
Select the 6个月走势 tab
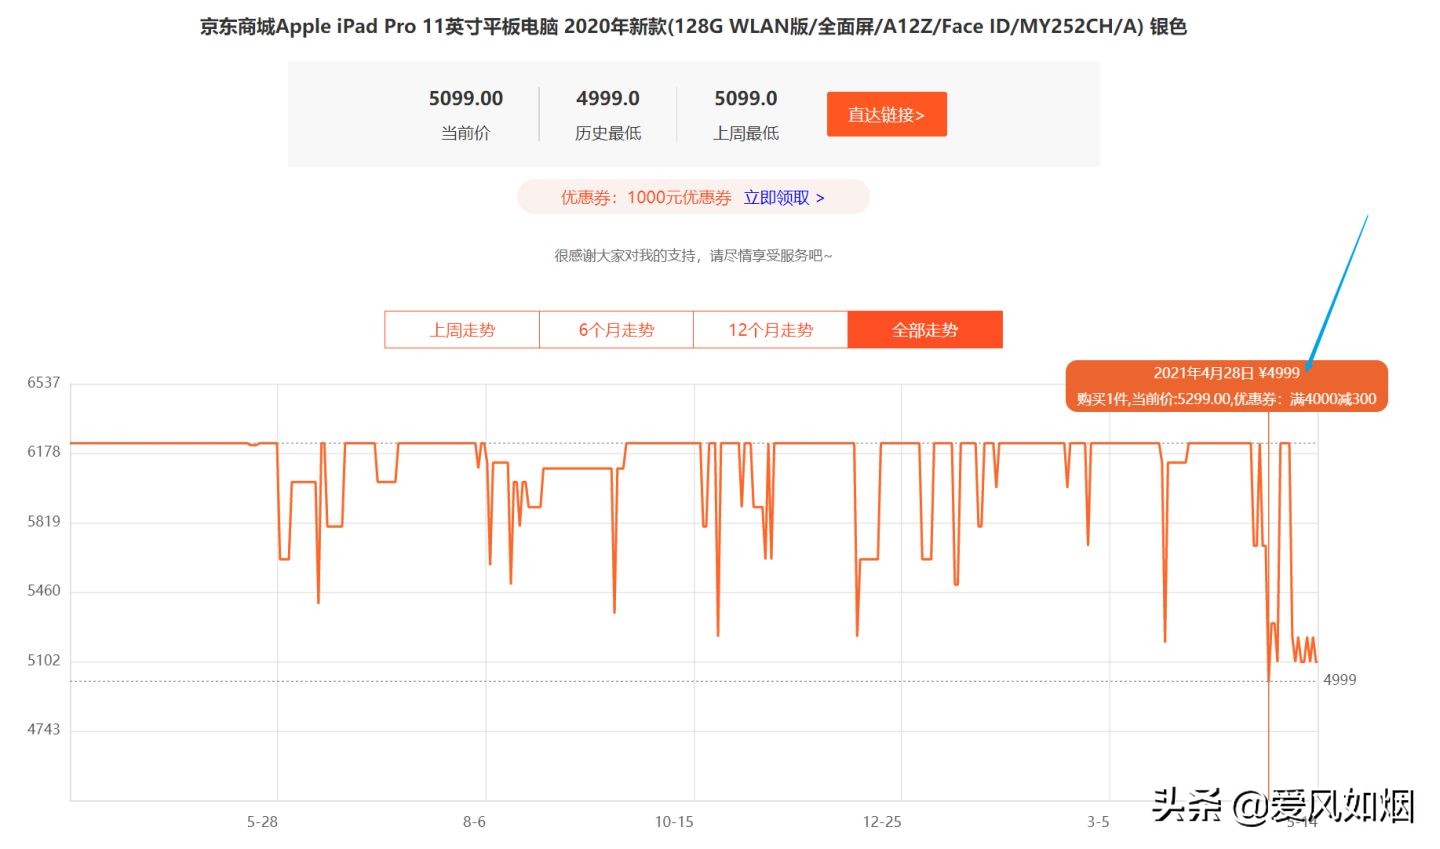616,330
